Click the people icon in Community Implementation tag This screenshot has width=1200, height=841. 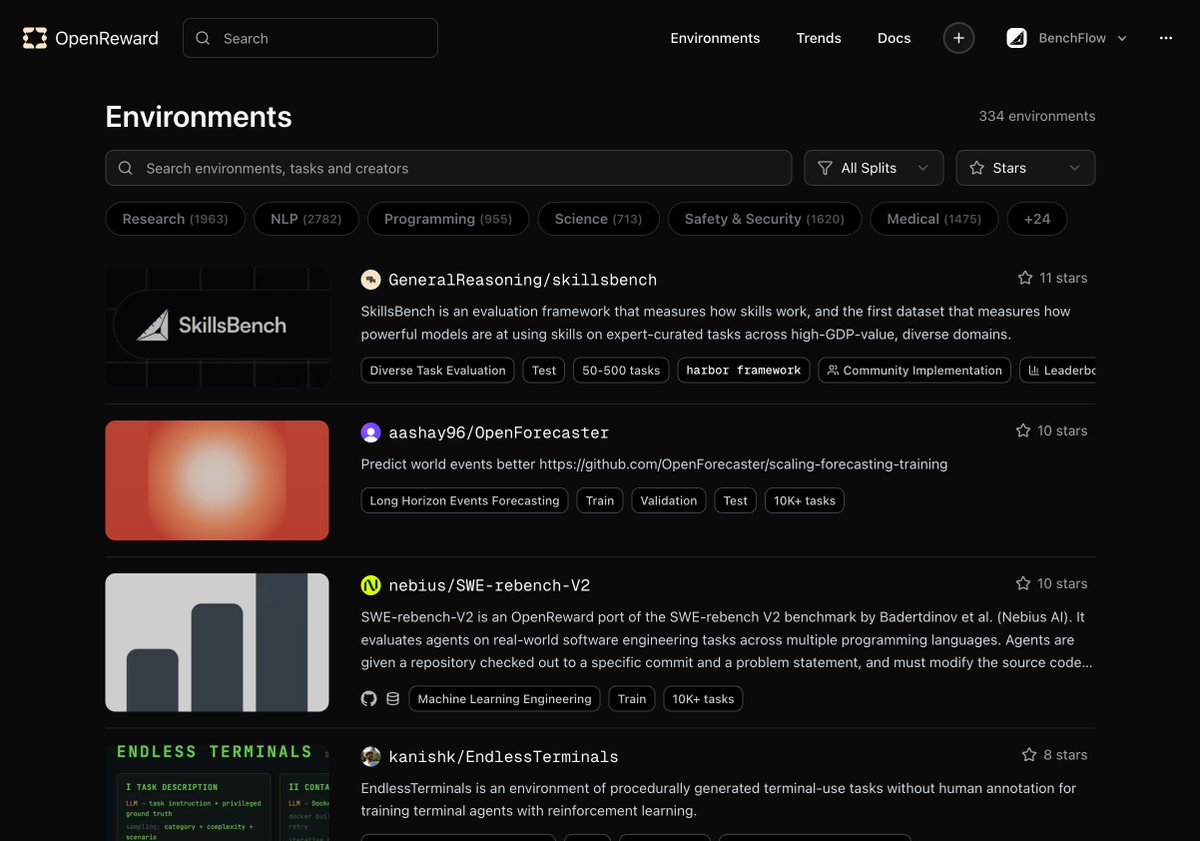point(833,370)
